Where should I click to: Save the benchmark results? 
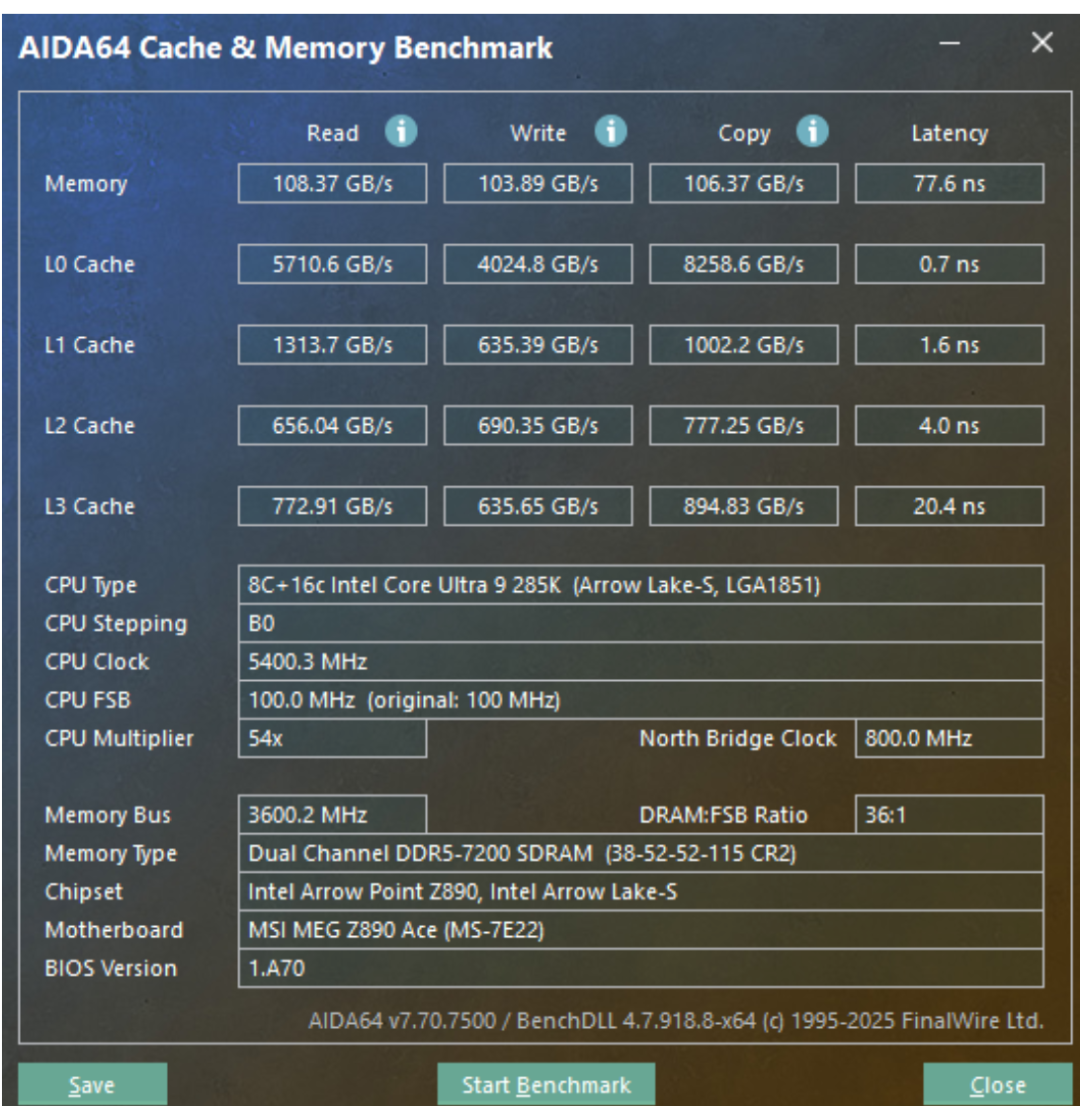92,1084
